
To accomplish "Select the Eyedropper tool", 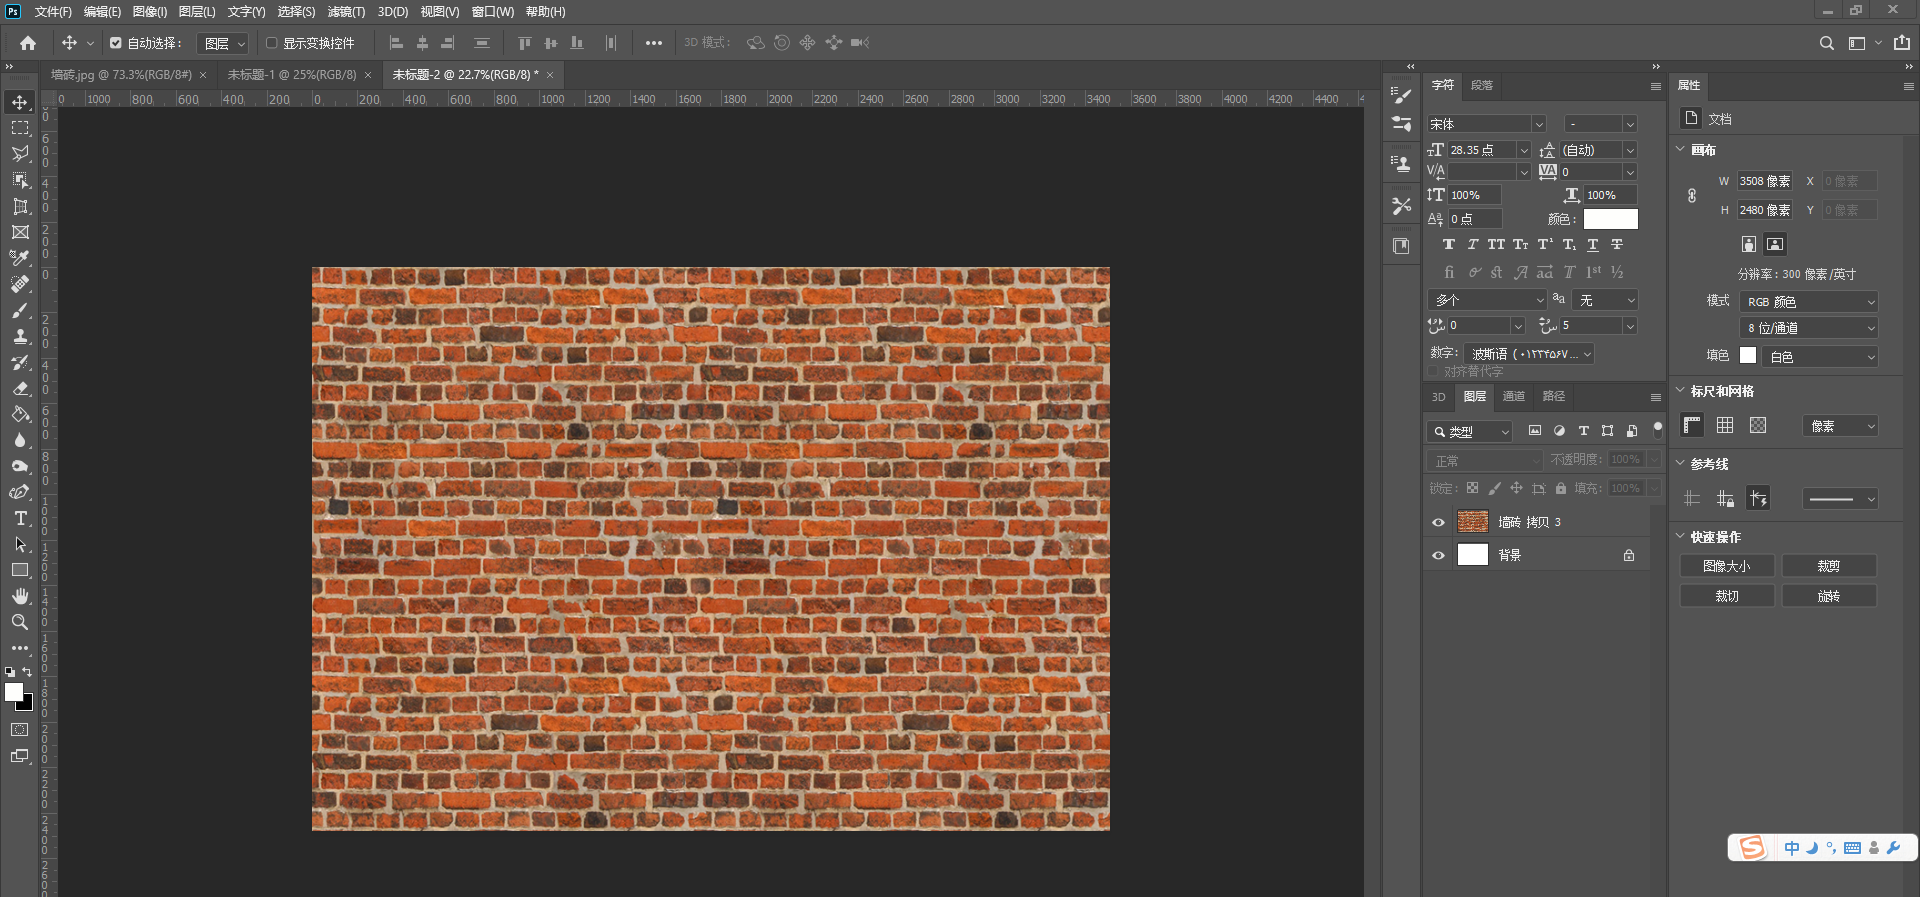I will coord(20,258).
